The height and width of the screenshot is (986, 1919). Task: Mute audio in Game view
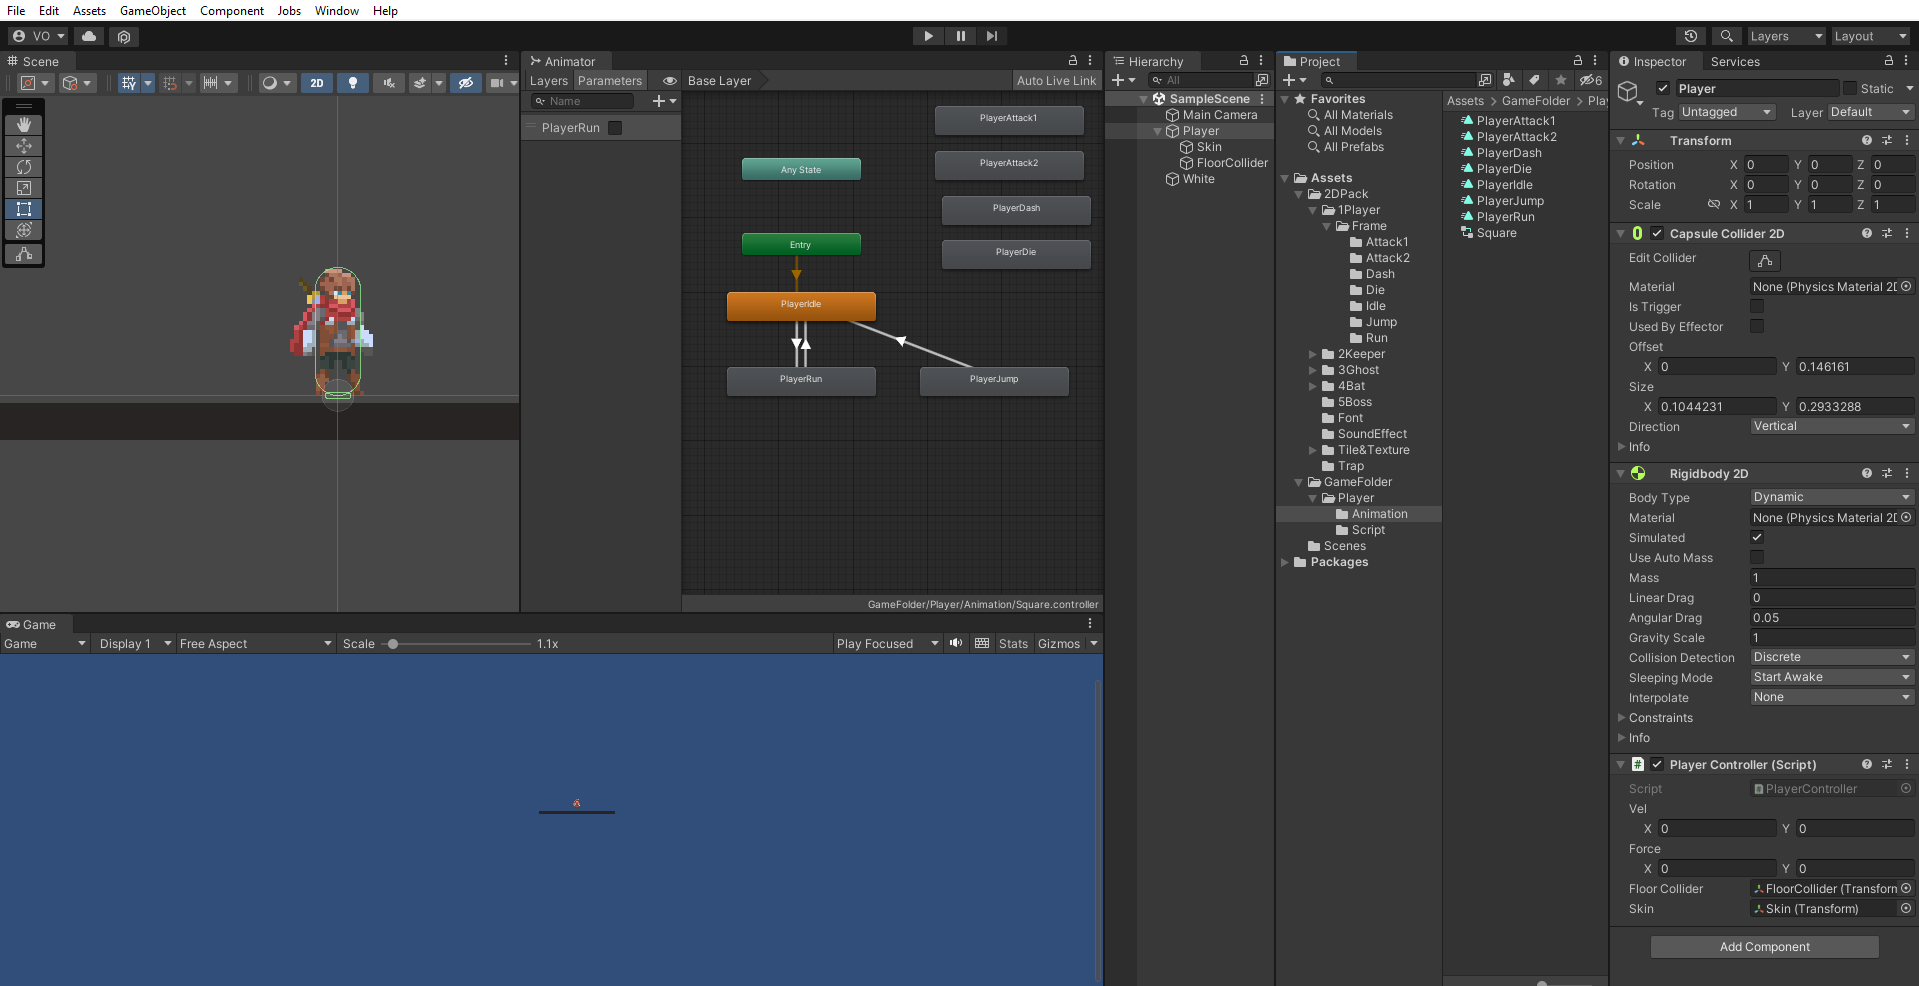(956, 643)
